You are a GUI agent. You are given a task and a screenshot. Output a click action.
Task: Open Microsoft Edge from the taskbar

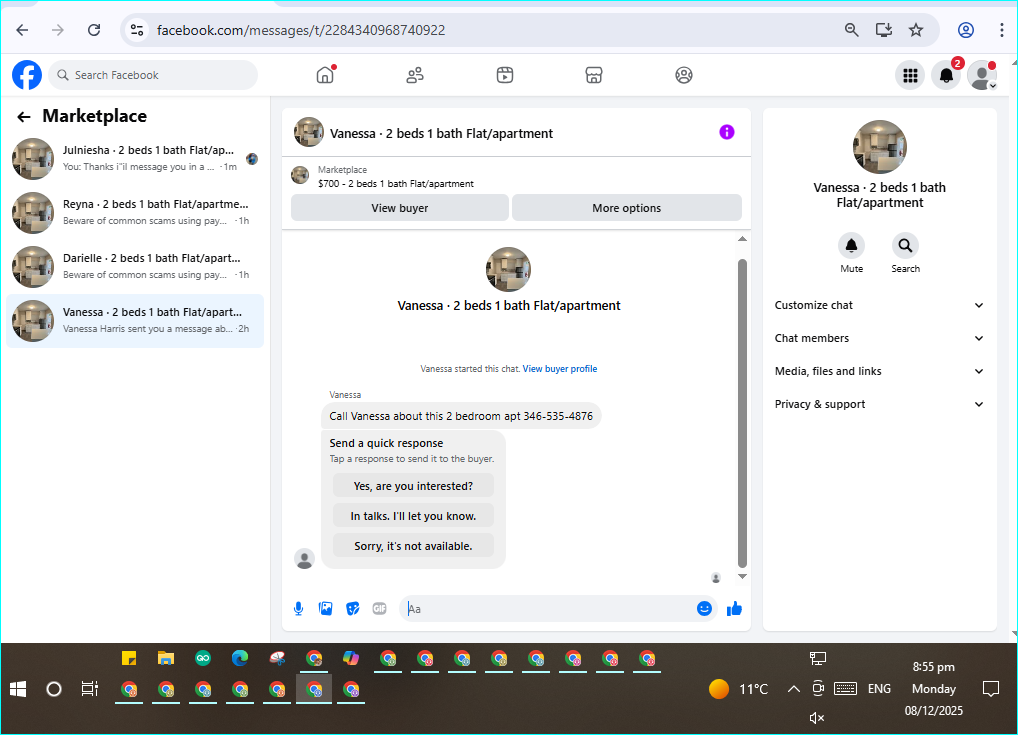point(240,658)
